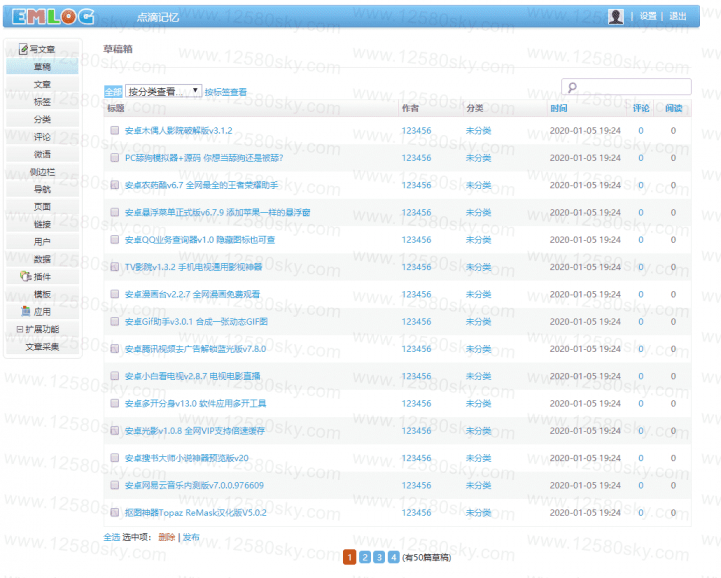
Task: Tick checkbox for 安卓腾讯视频去广告
Action: point(114,349)
